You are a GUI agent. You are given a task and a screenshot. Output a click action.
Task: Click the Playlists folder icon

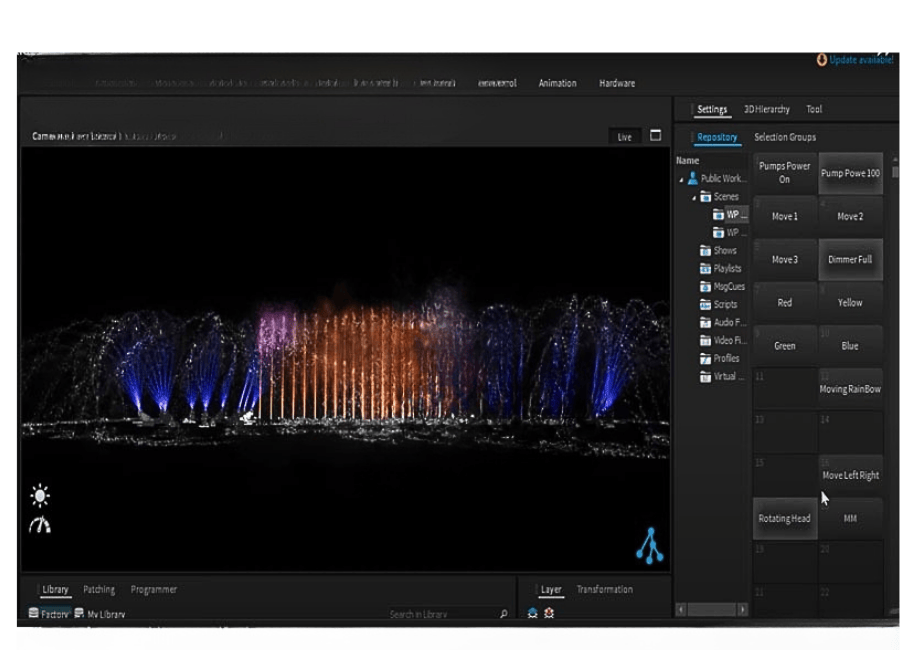(705, 268)
